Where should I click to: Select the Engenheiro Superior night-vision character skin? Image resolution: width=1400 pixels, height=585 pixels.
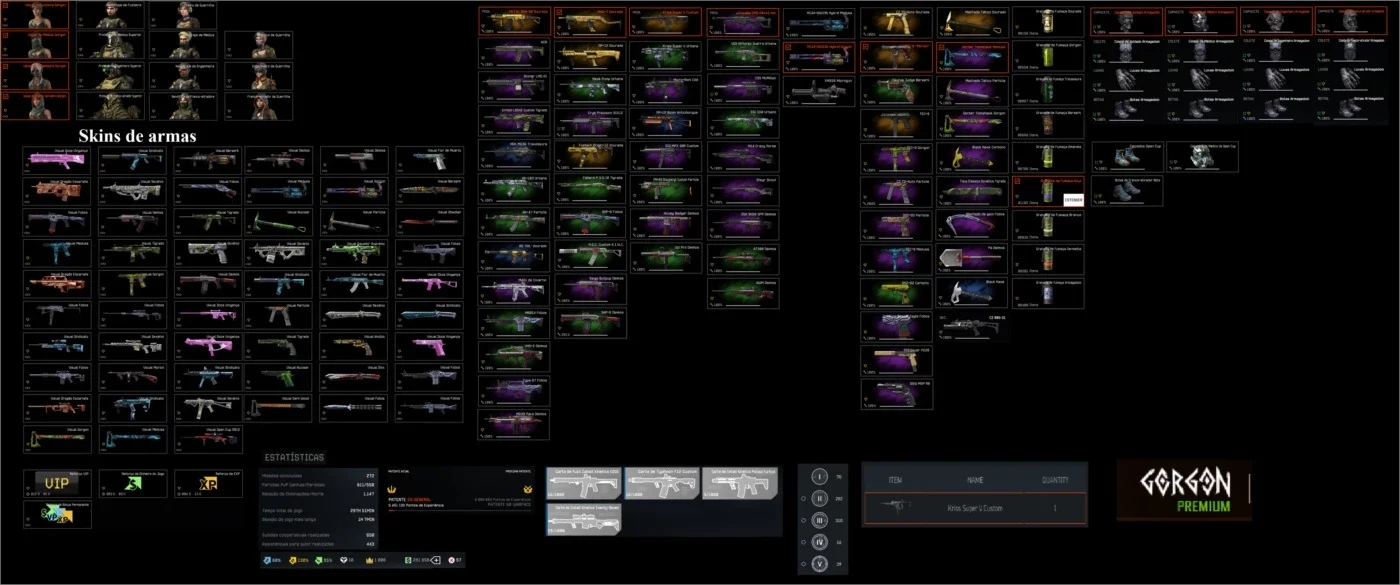[111, 76]
